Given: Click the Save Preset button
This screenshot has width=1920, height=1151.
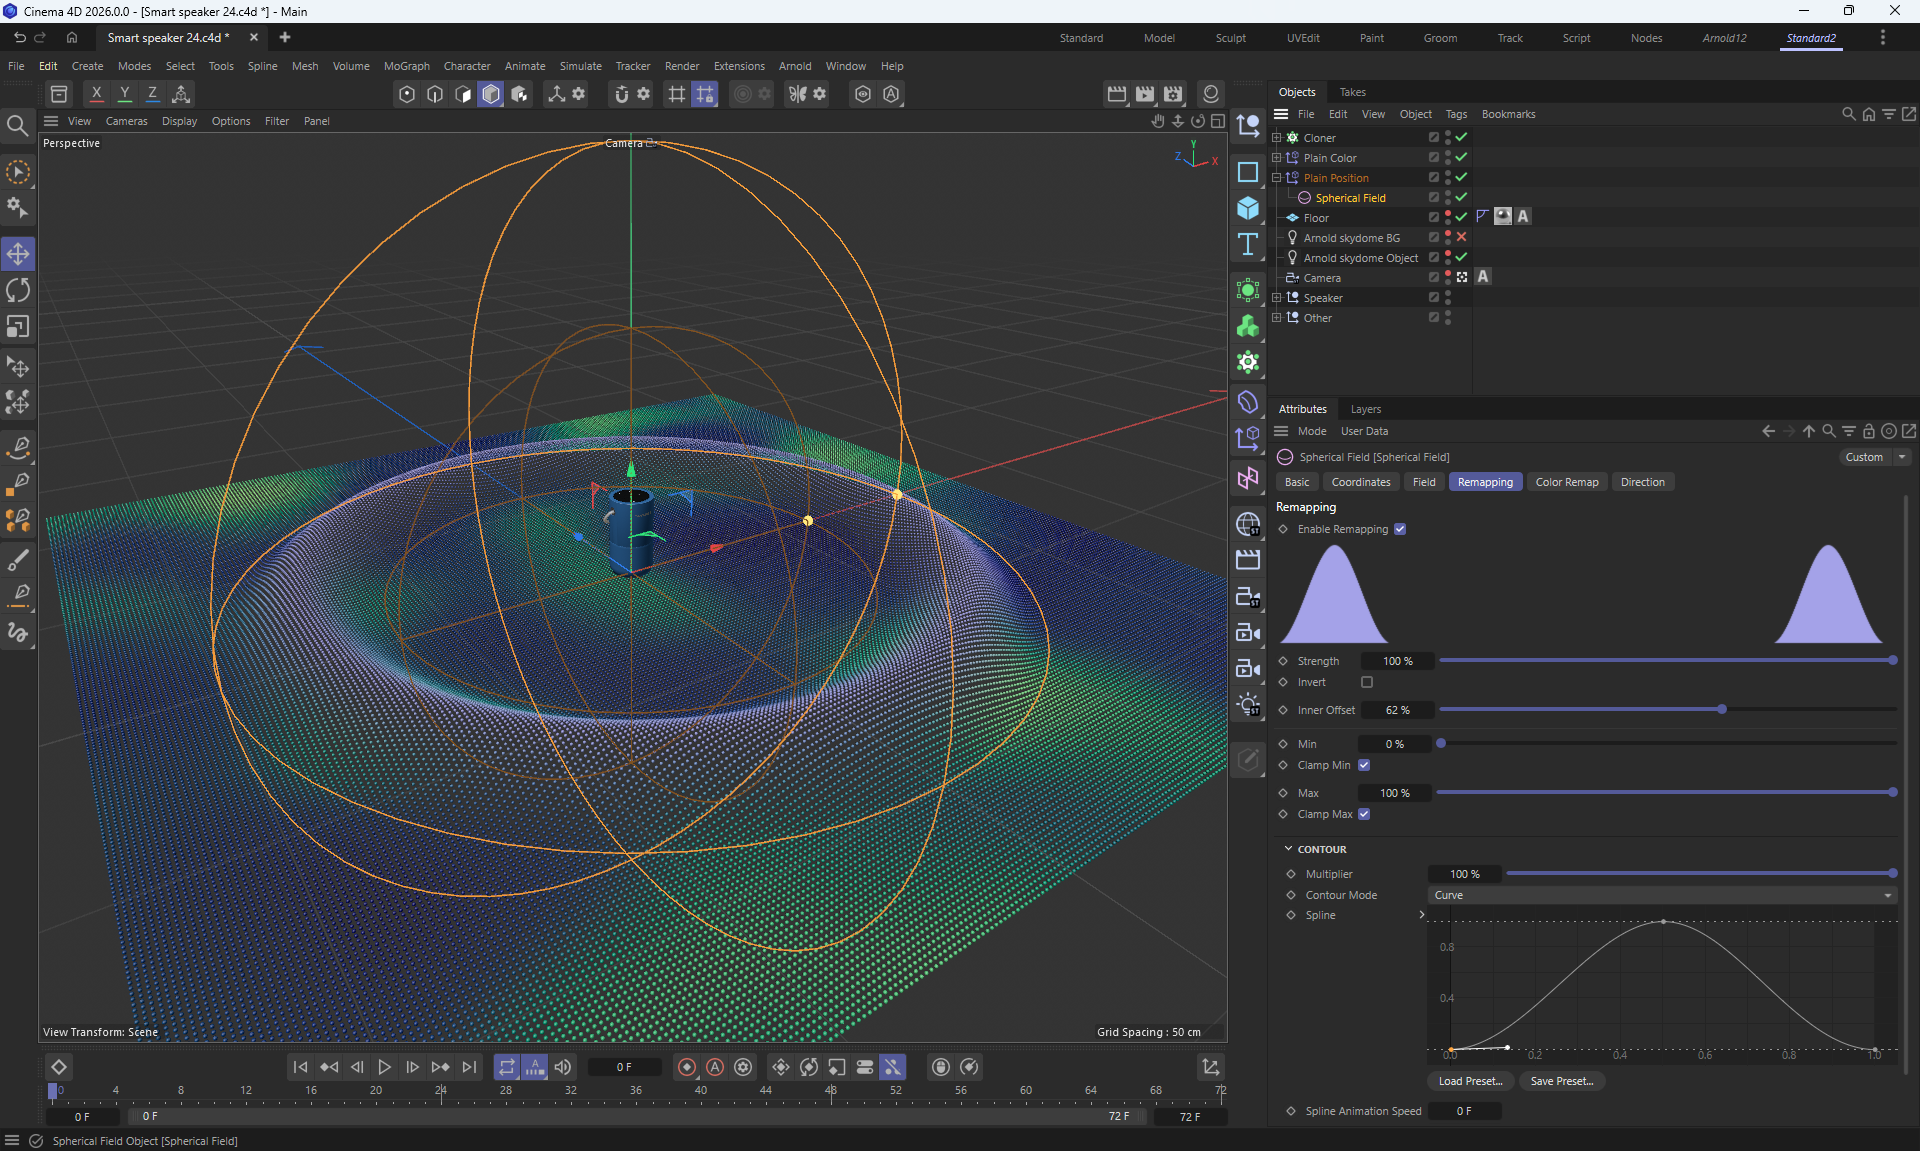Looking at the screenshot, I should 1561,1081.
